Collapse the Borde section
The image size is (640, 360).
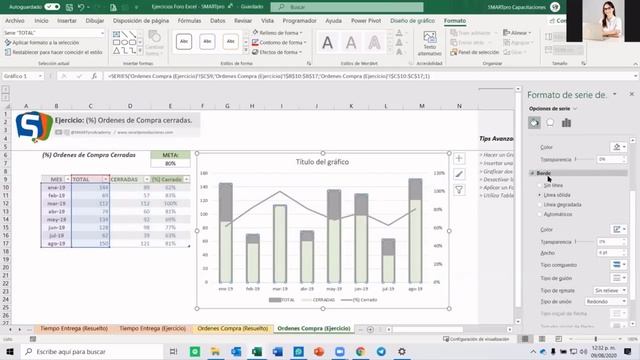(x=532, y=173)
